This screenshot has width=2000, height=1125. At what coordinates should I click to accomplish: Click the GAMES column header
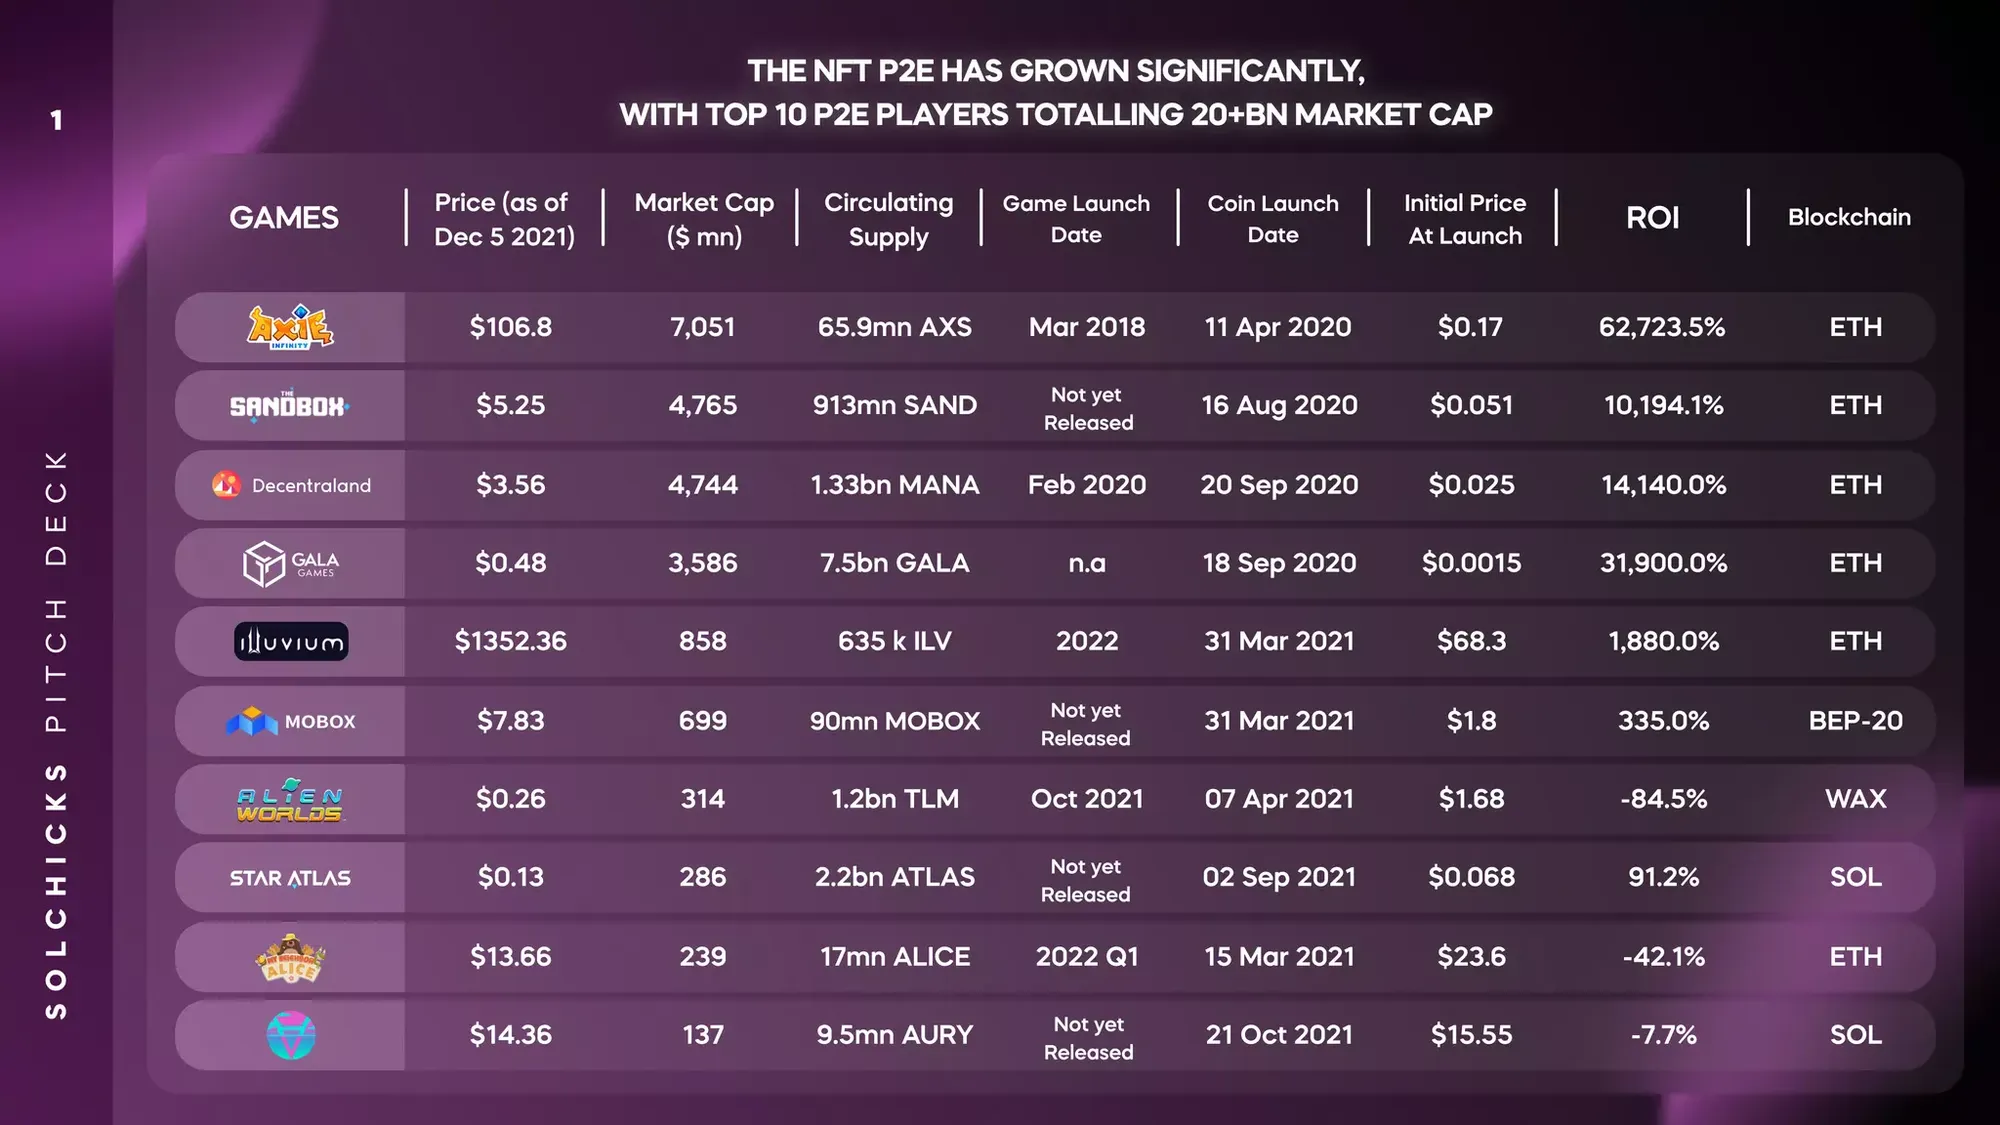[x=284, y=218]
